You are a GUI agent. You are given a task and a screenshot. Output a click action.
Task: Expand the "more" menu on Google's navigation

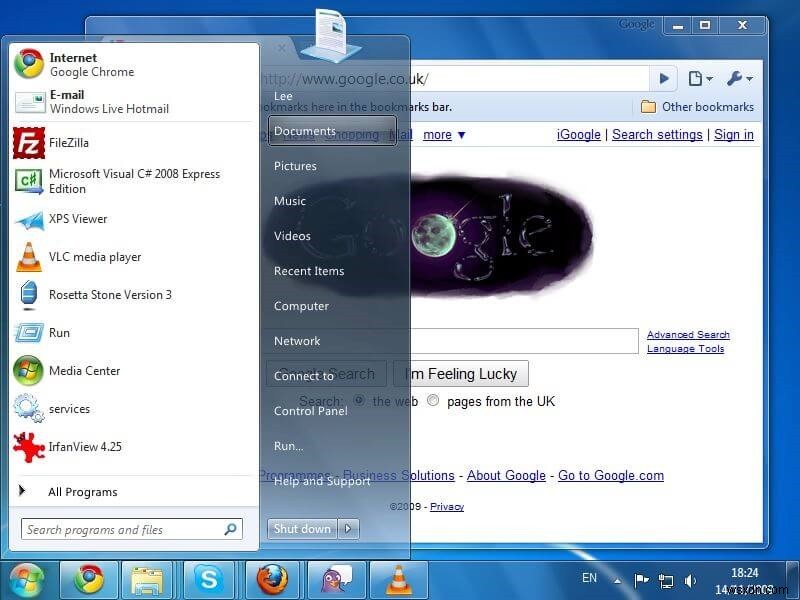(438, 134)
